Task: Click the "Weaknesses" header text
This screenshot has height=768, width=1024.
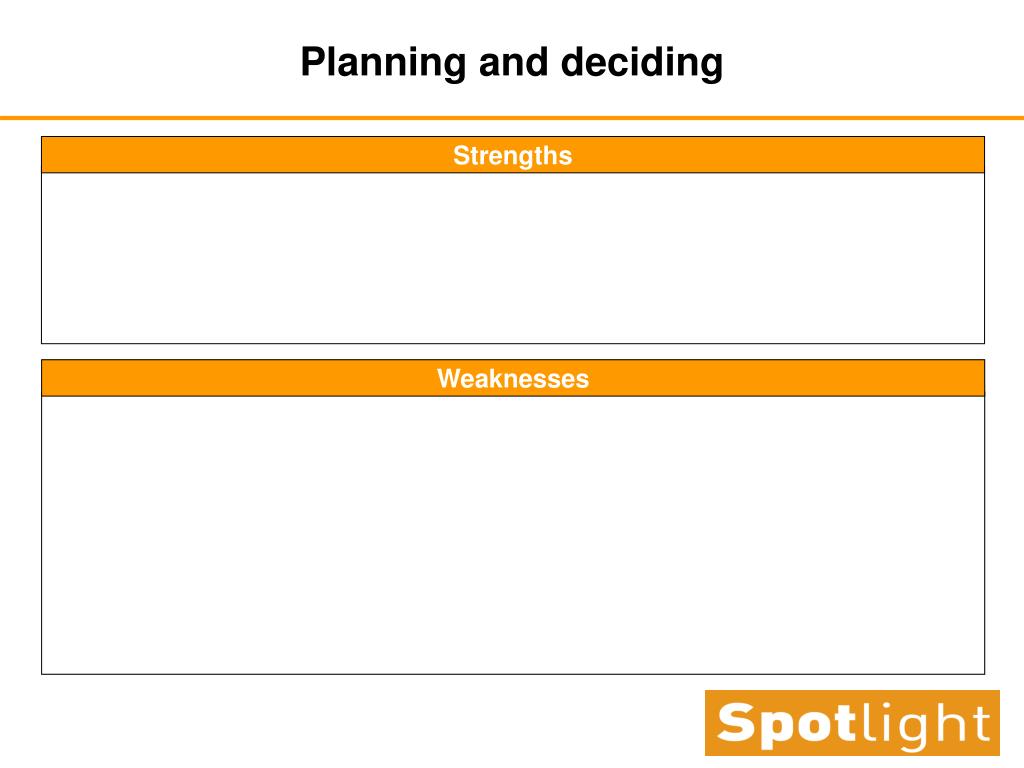Action: (x=513, y=379)
